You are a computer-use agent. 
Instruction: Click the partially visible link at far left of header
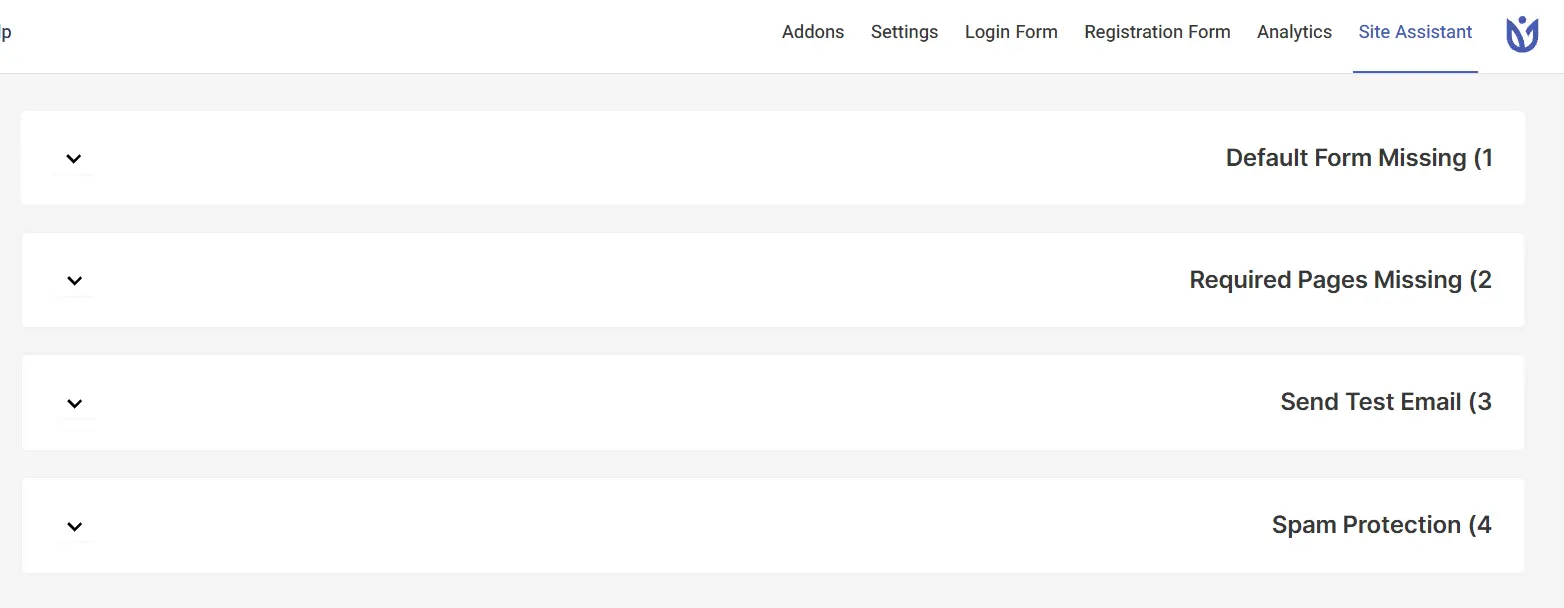coord(5,32)
